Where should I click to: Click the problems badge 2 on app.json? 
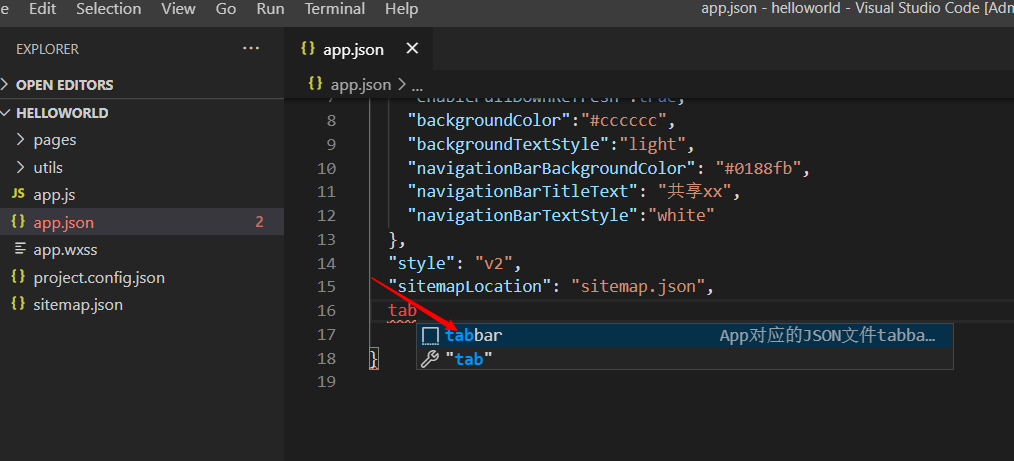tap(259, 222)
